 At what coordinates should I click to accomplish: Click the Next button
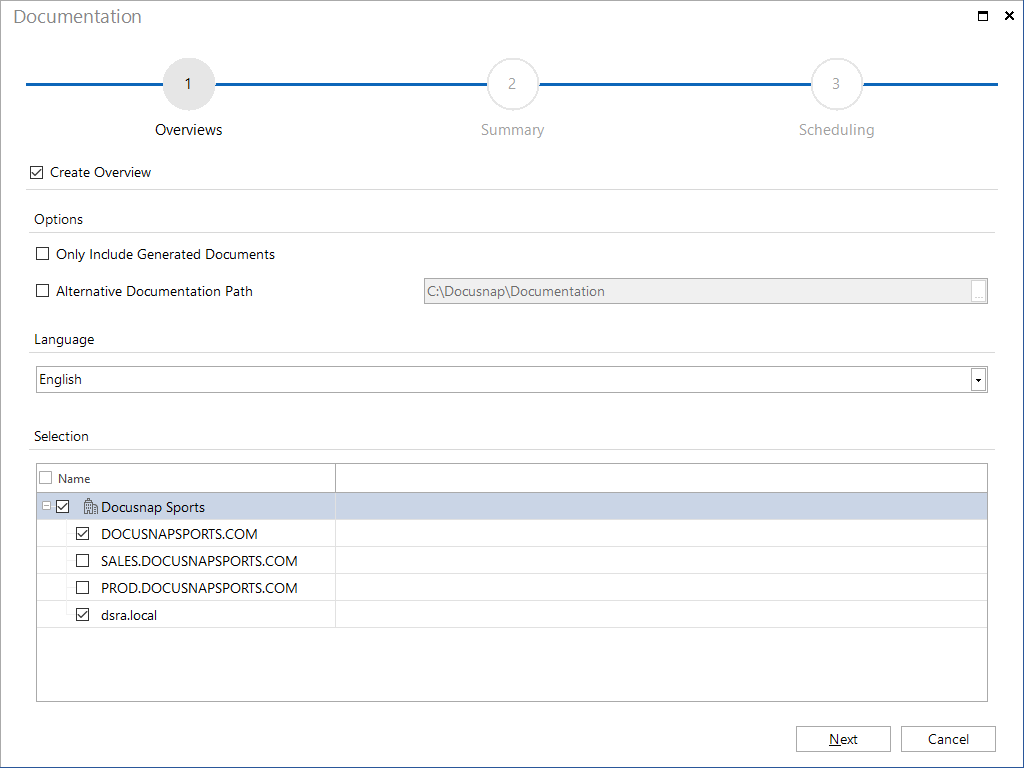[x=843, y=739]
